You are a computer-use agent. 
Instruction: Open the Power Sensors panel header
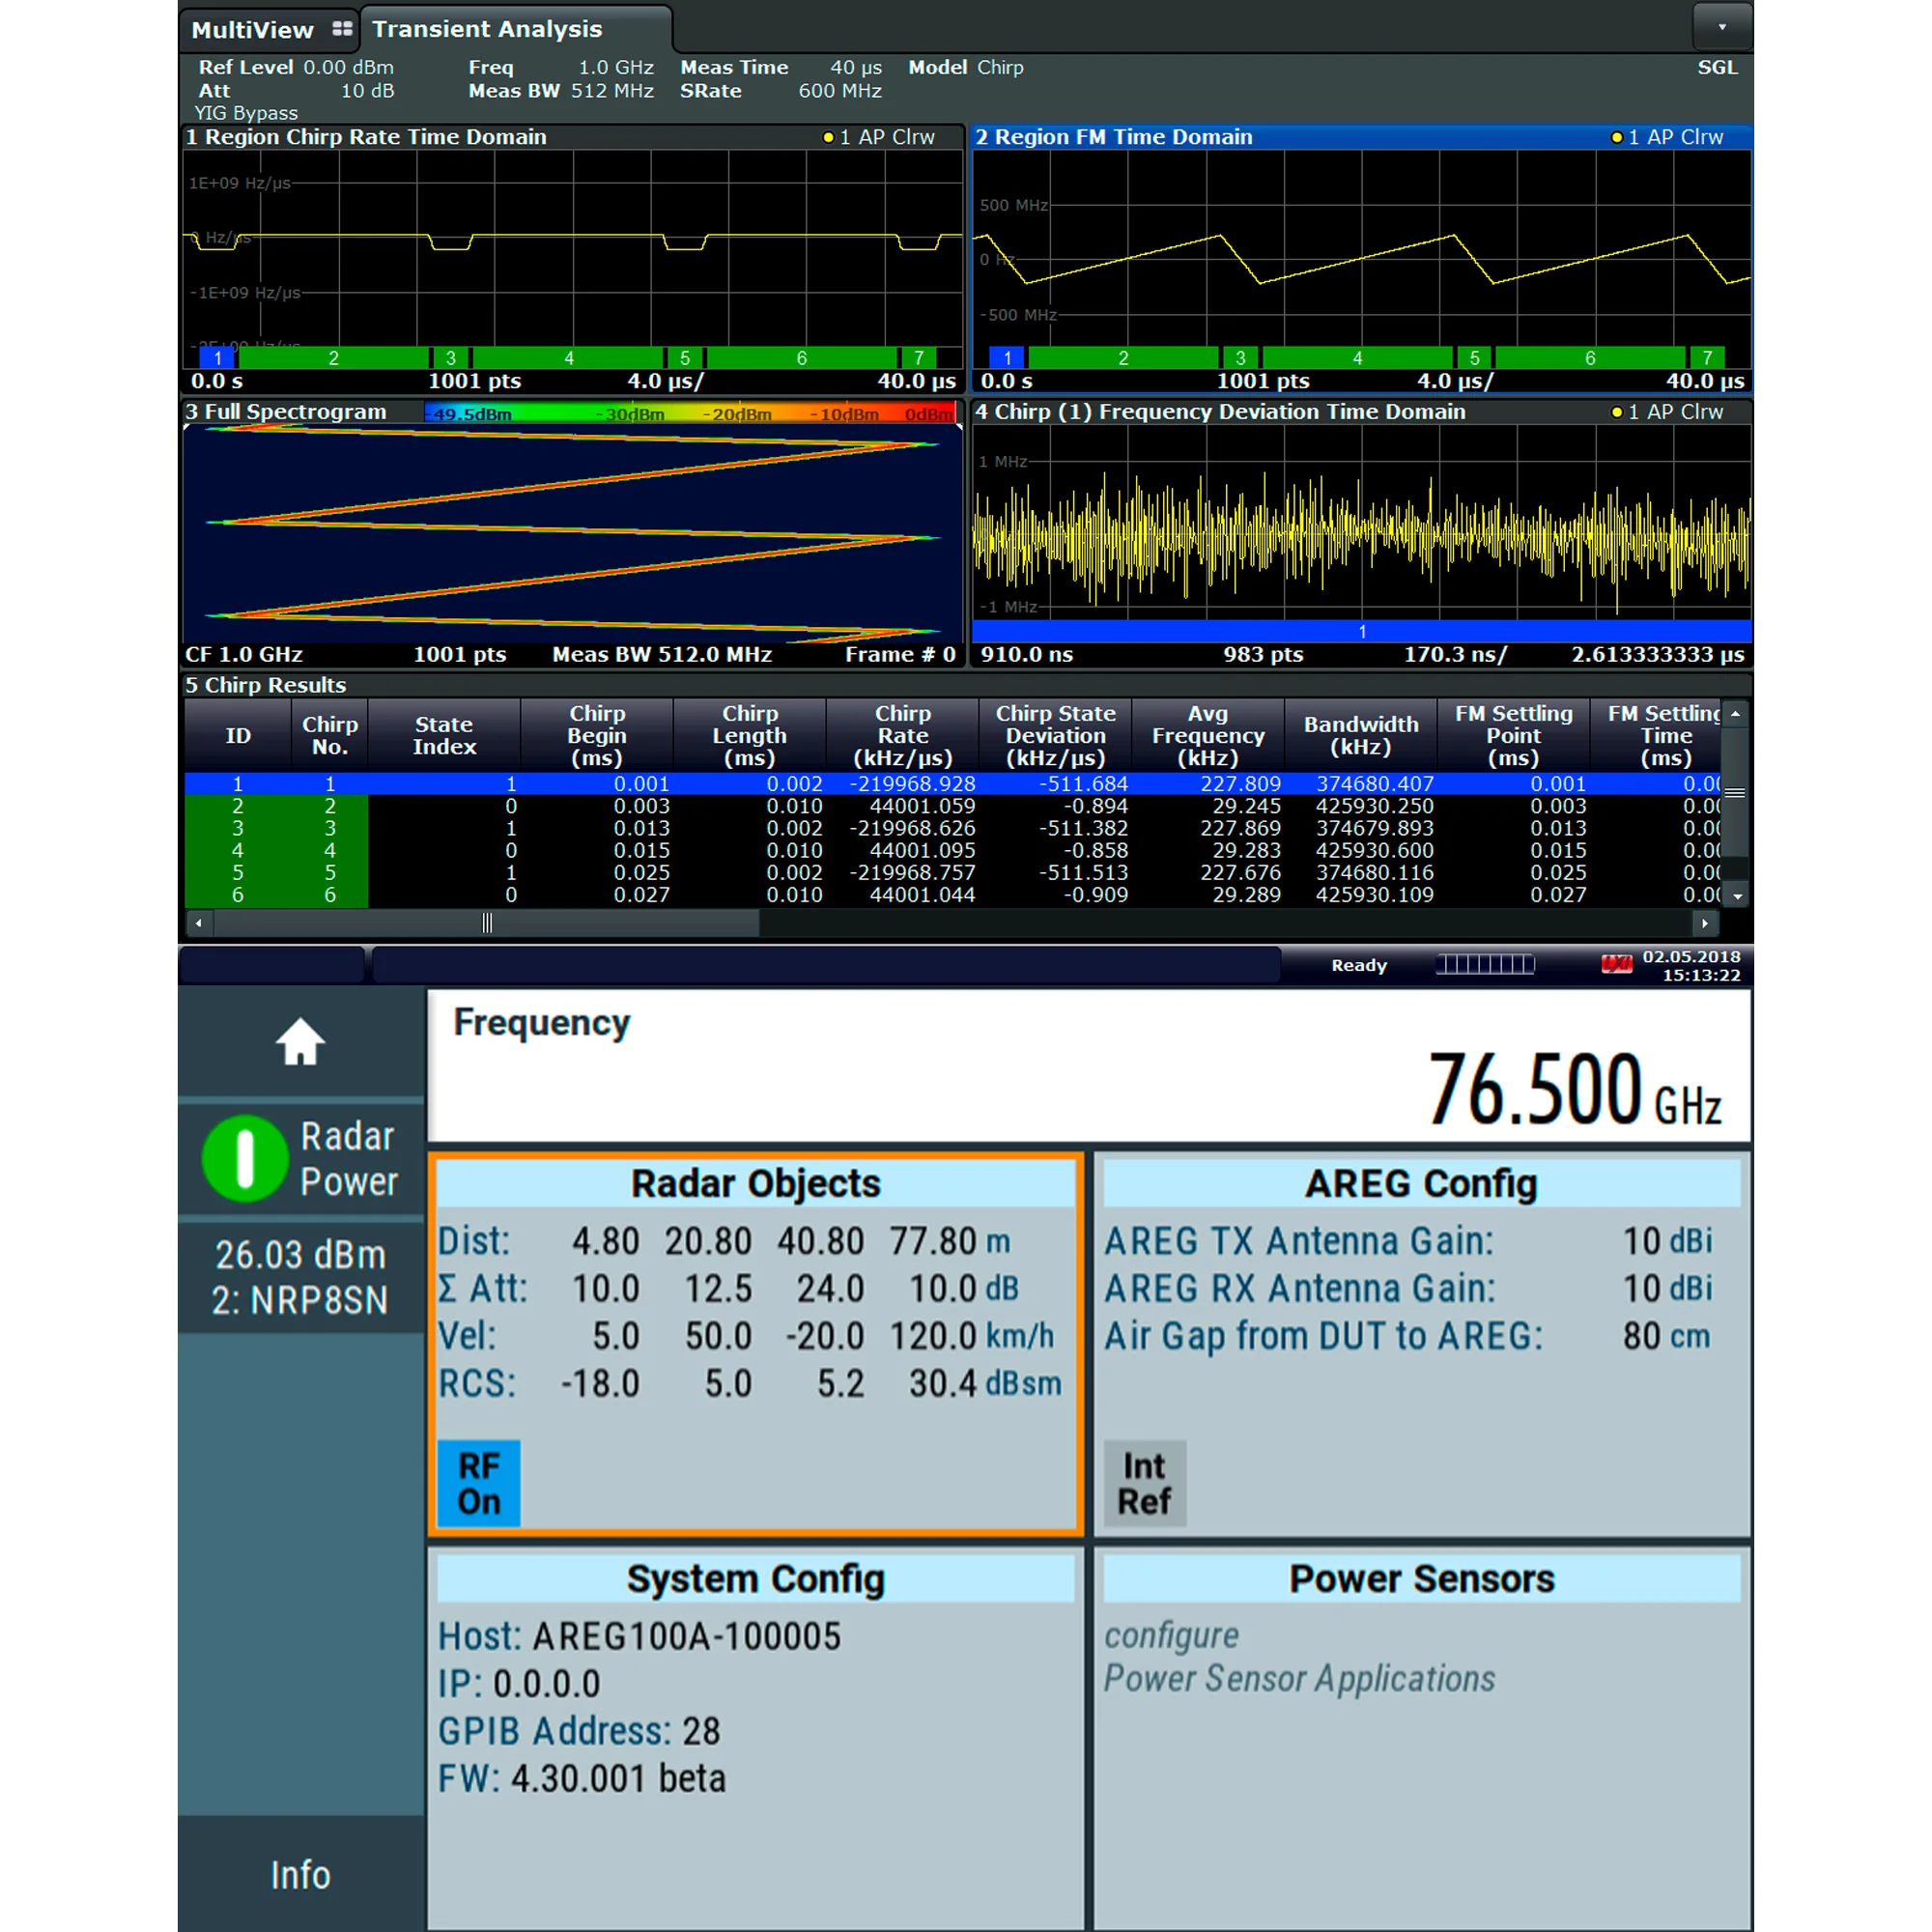pos(1421,1579)
